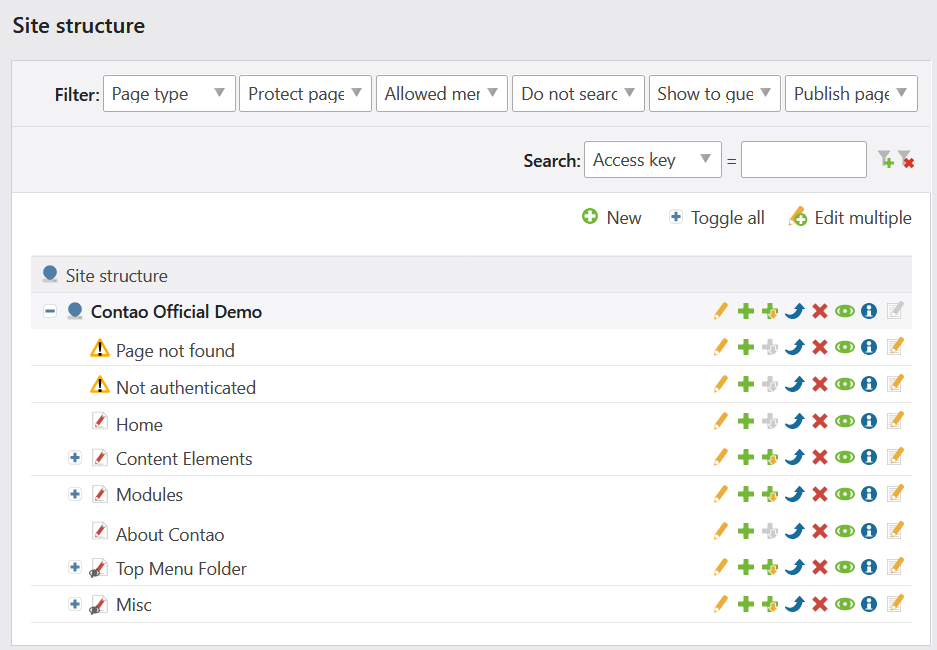937x650 pixels.
Task: Open the Access key search field dropdown
Action: pos(653,160)
